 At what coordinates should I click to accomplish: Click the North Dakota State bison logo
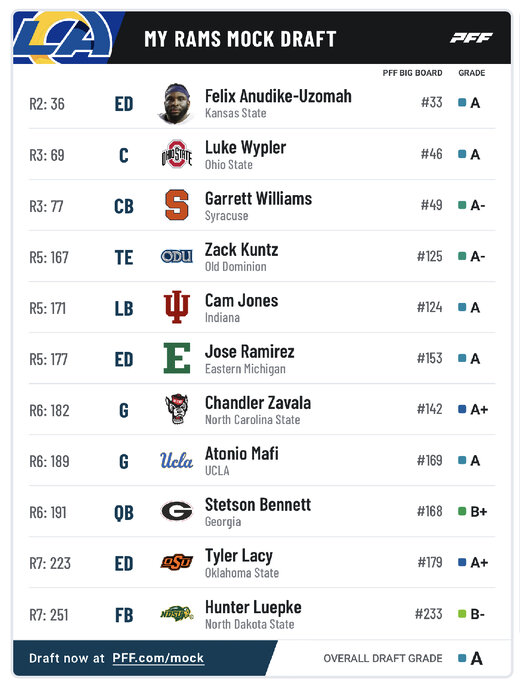click(177, 614)
